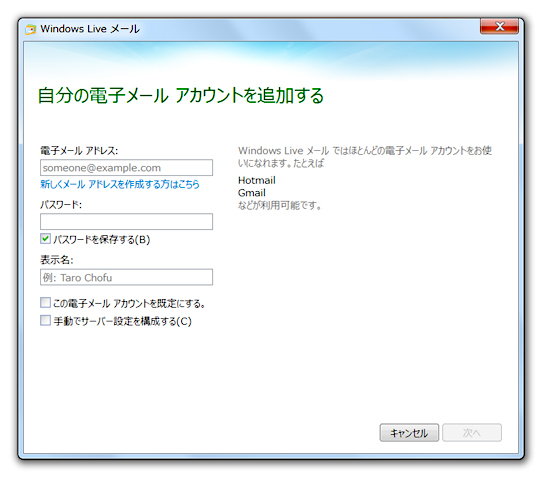Click the Windows Live メール title bar text

pos(90,29)
